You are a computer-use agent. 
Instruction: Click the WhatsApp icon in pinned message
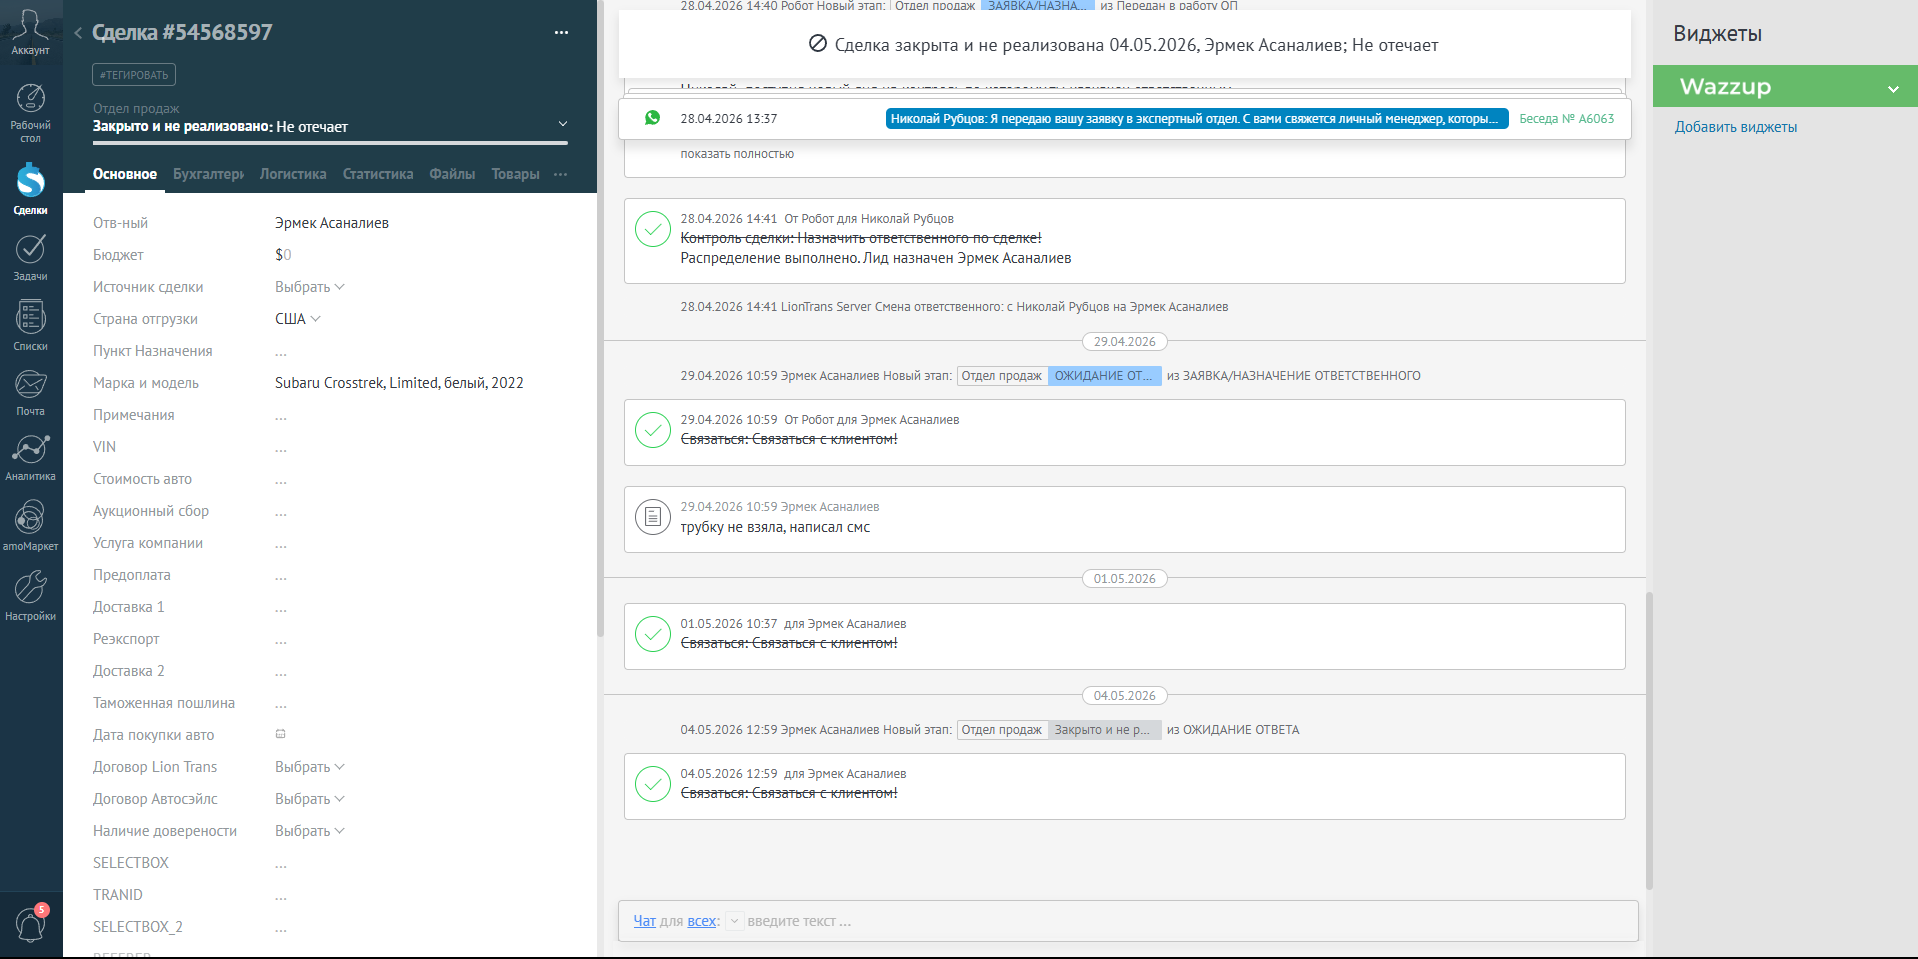653,118
